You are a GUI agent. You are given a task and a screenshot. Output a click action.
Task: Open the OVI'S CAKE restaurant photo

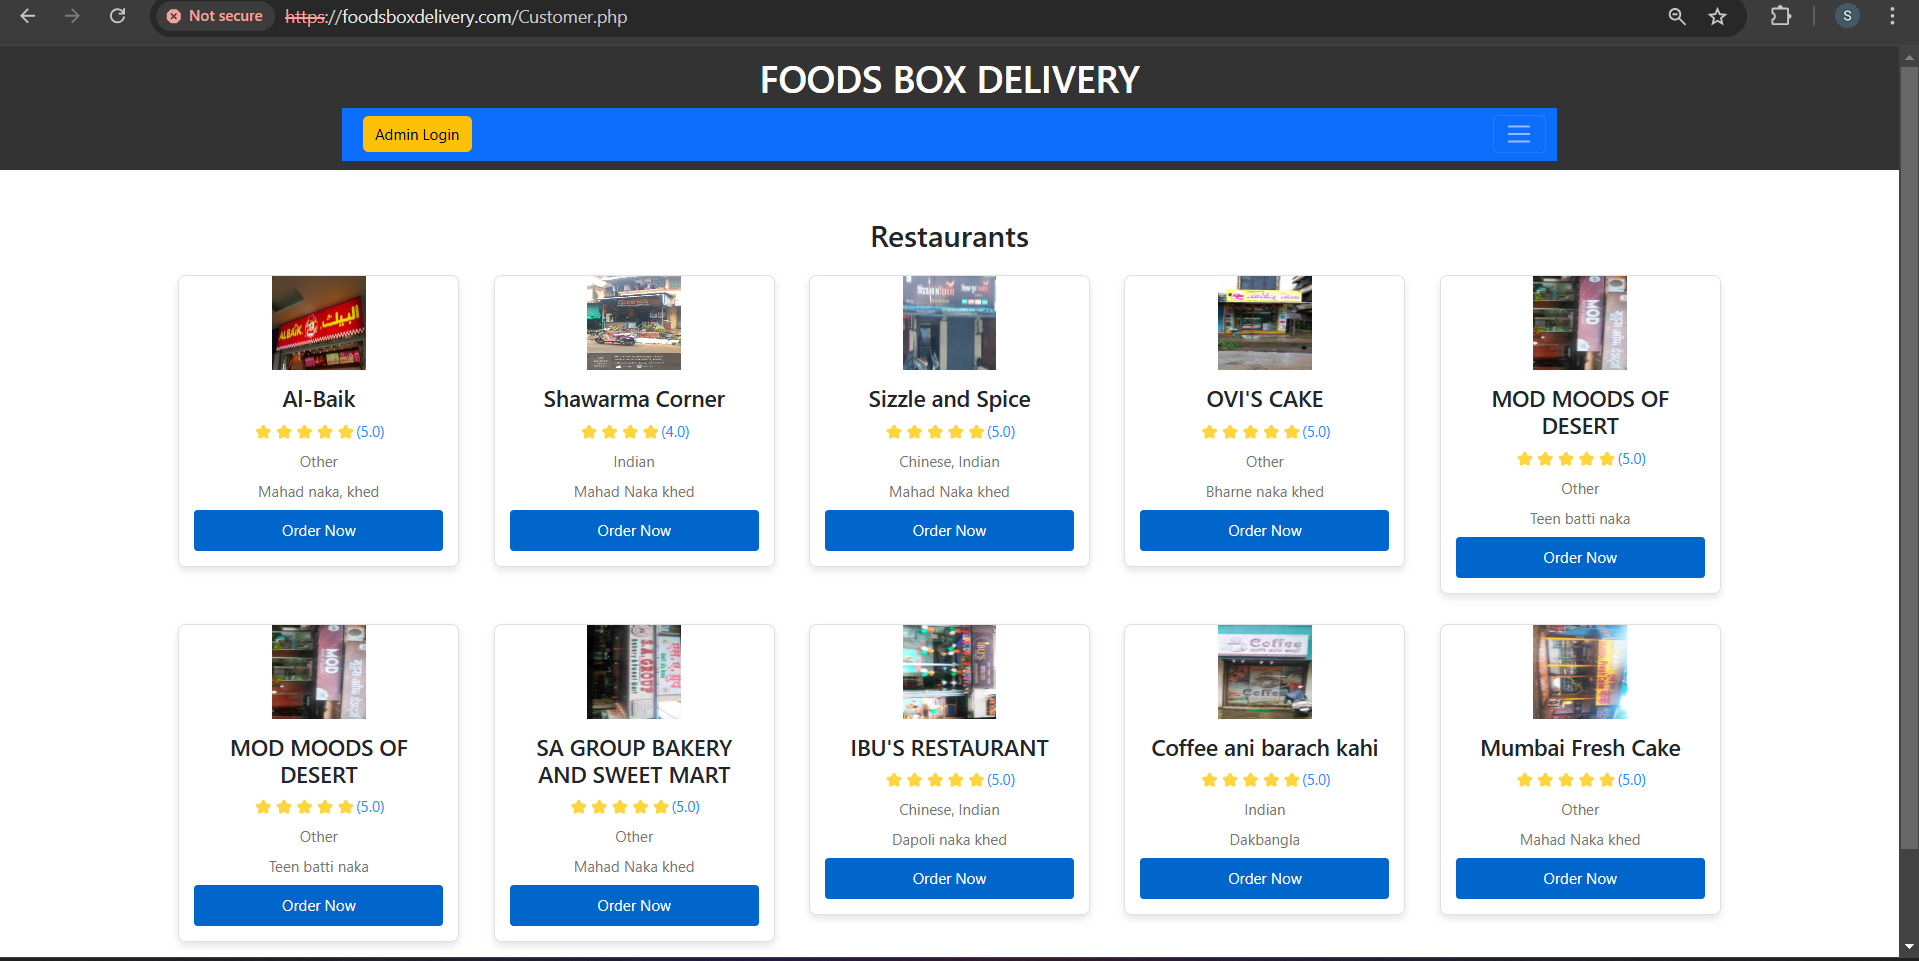(1264, 323)
